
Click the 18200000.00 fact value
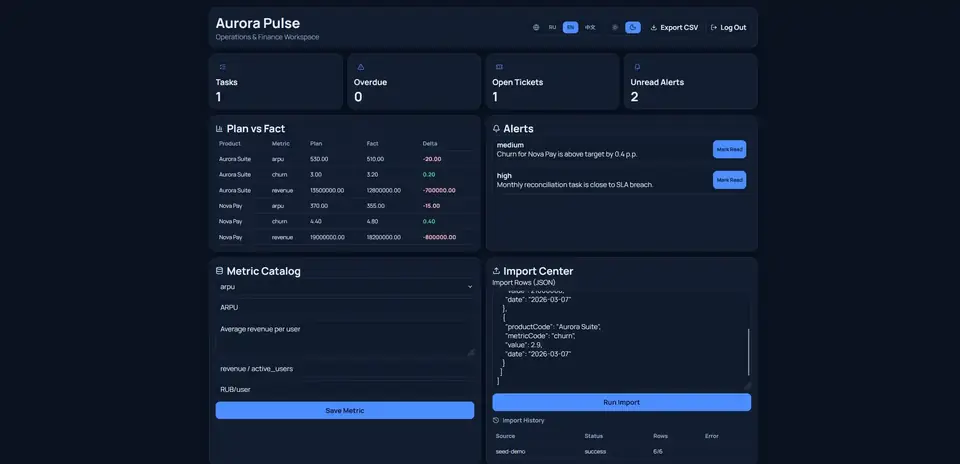383,237
